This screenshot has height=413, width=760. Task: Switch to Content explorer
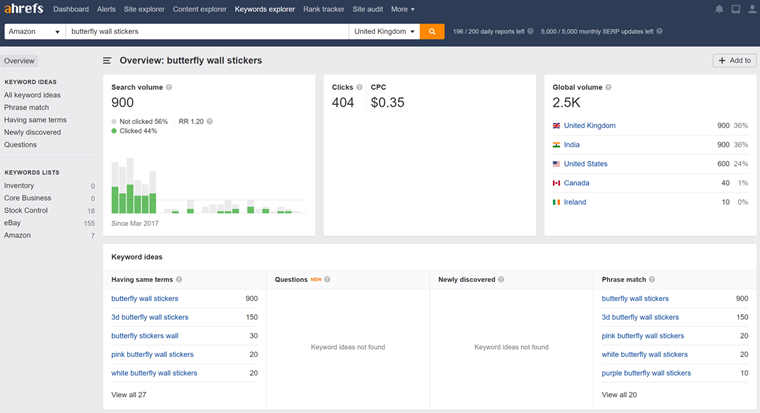tap(200, 9)
